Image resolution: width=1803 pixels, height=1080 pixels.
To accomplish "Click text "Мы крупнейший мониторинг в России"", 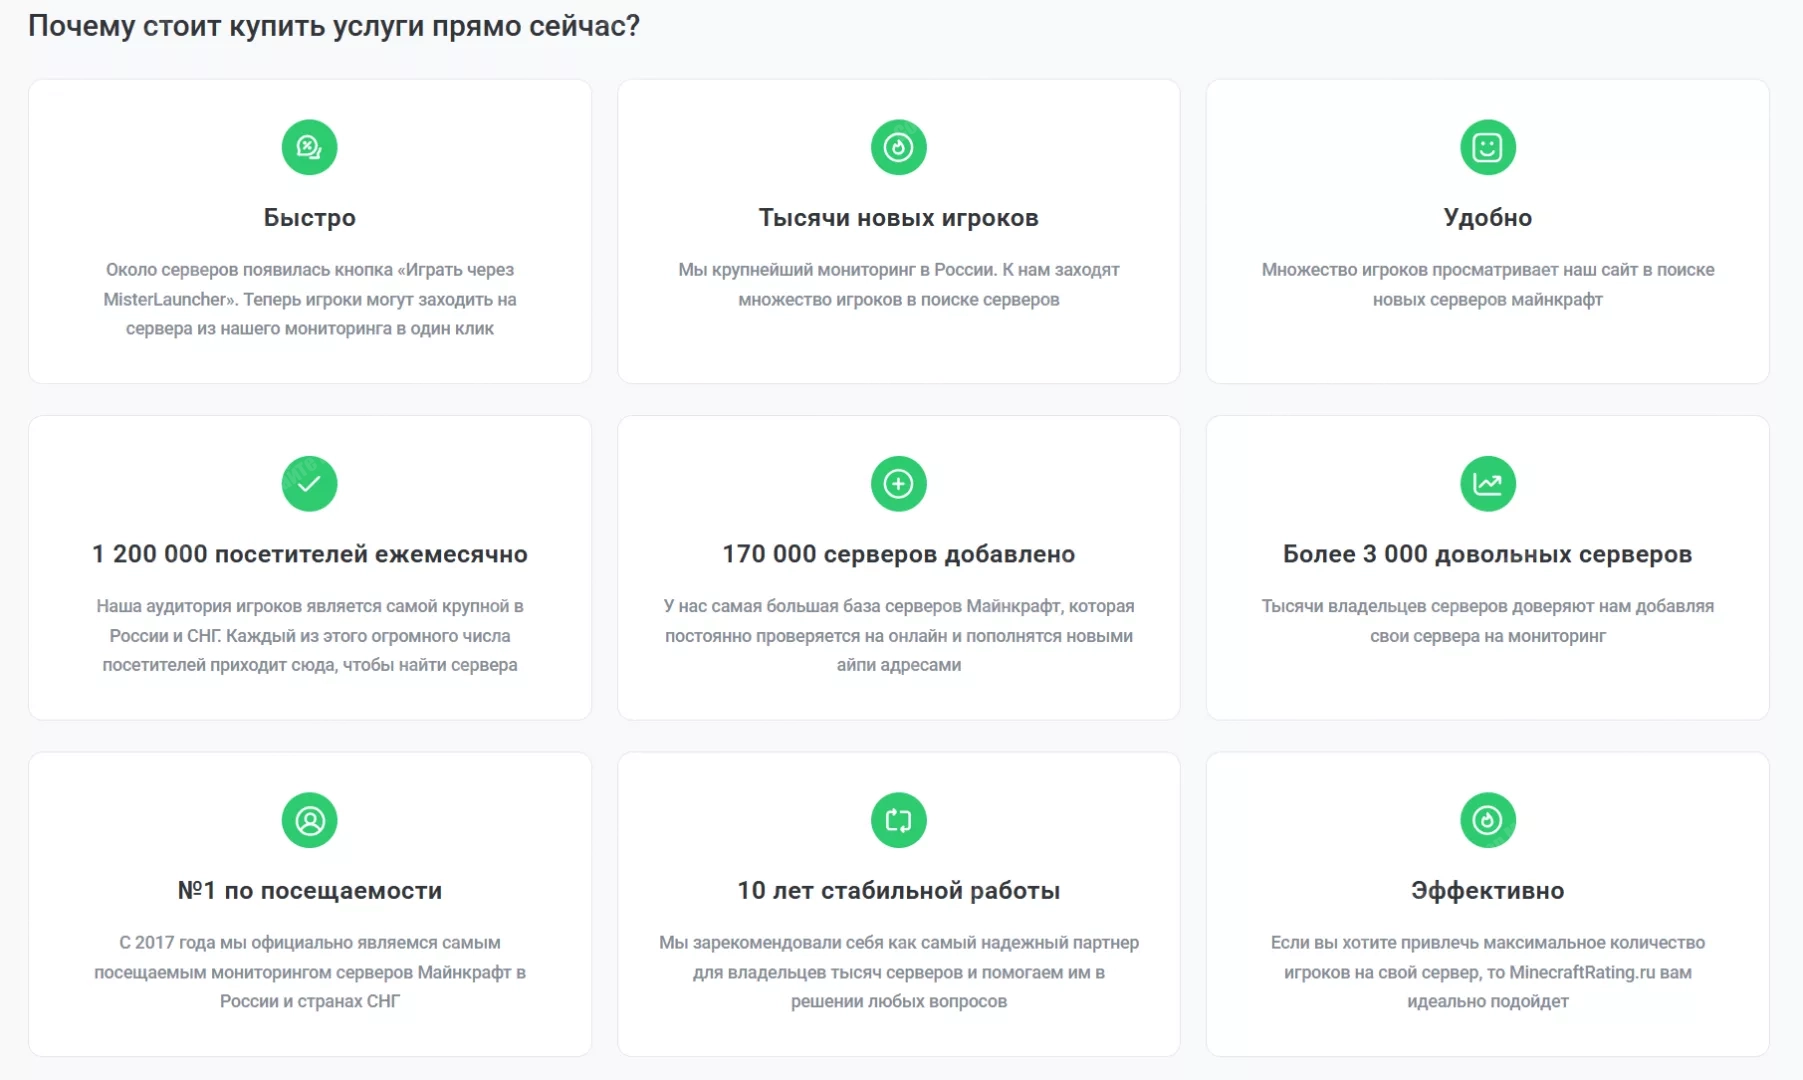I will [898, 284].
